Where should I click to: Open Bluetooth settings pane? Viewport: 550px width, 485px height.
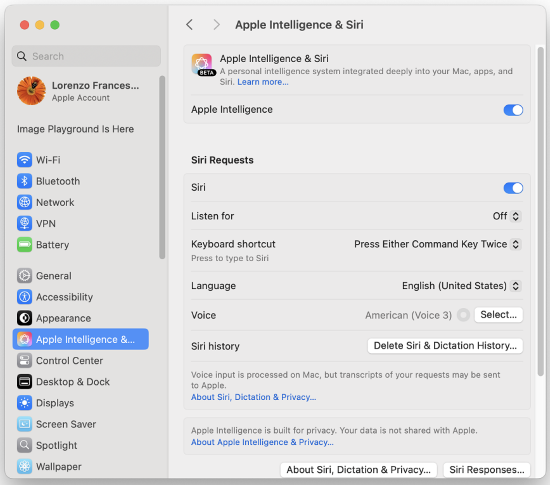(x=81, y=181)
